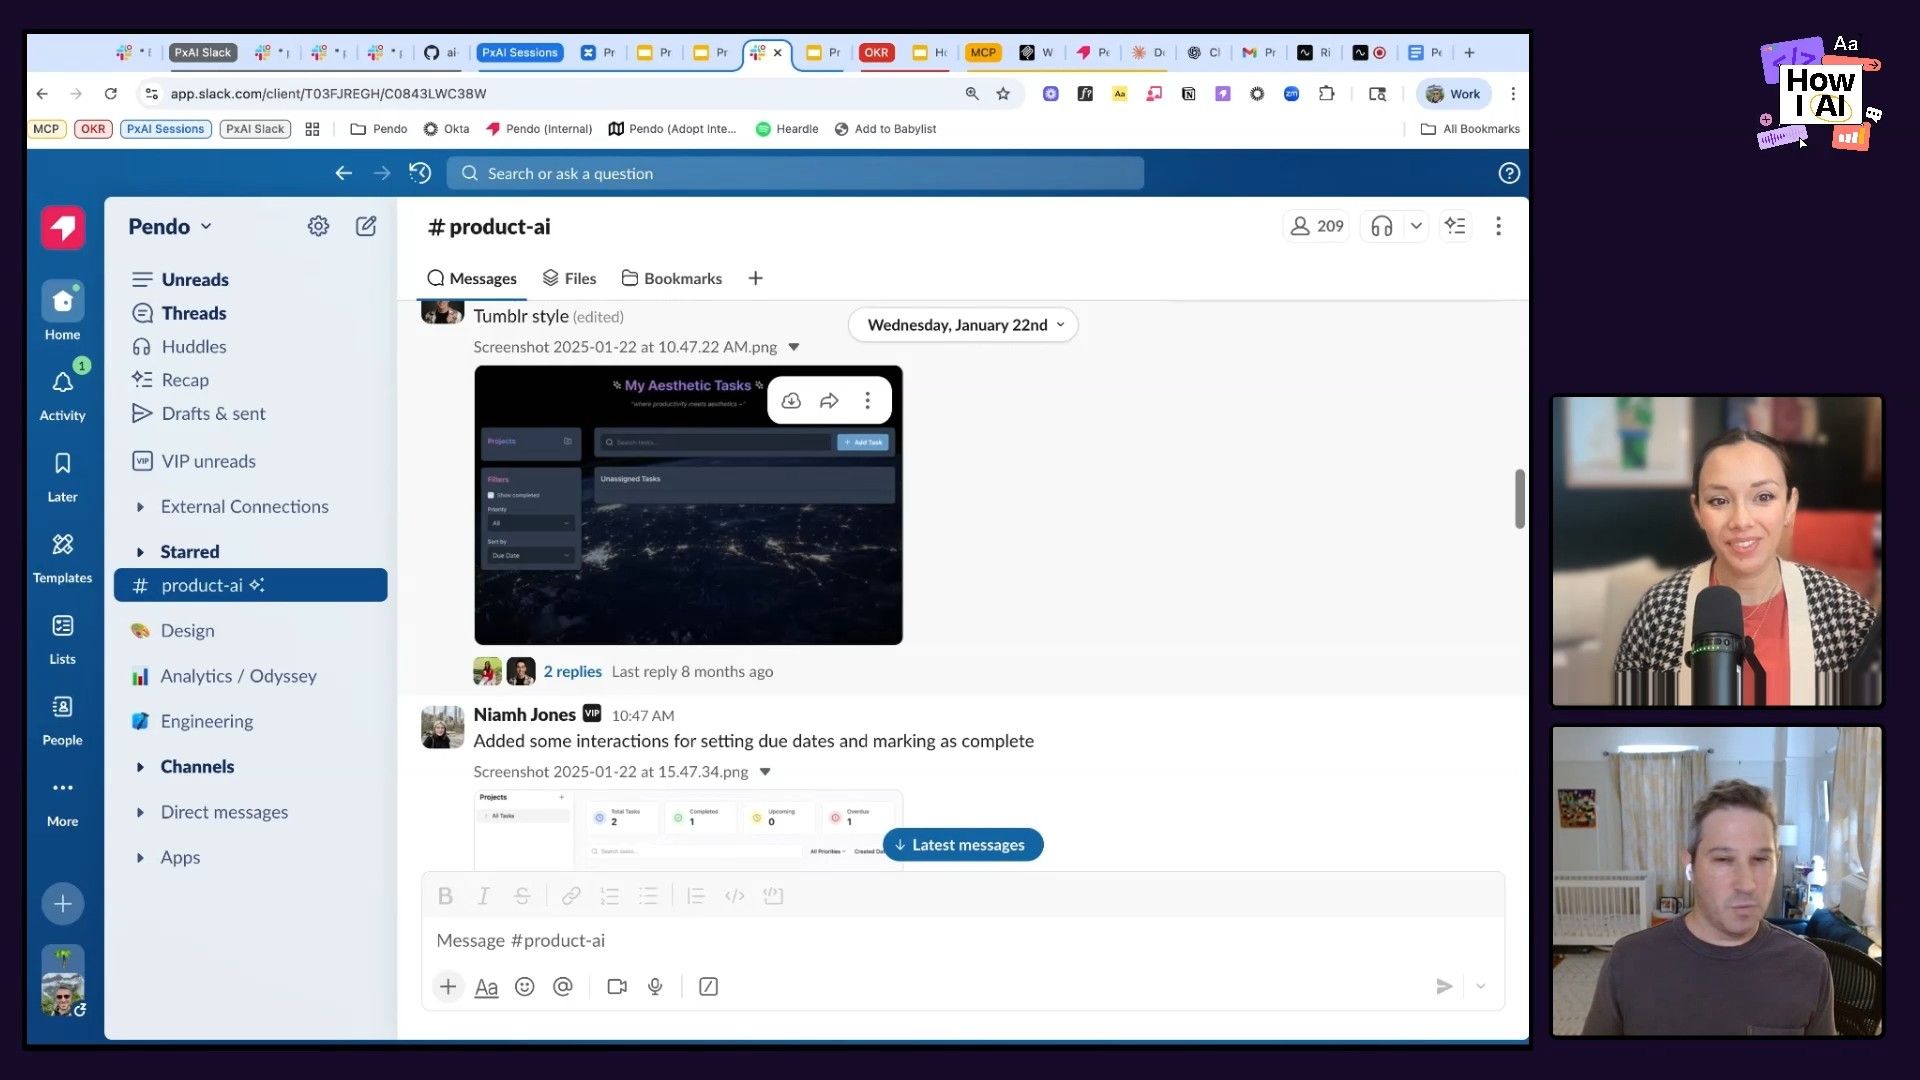Insert bulleted list in composer
1920x1080 pixels.
(x=648, y=896)
